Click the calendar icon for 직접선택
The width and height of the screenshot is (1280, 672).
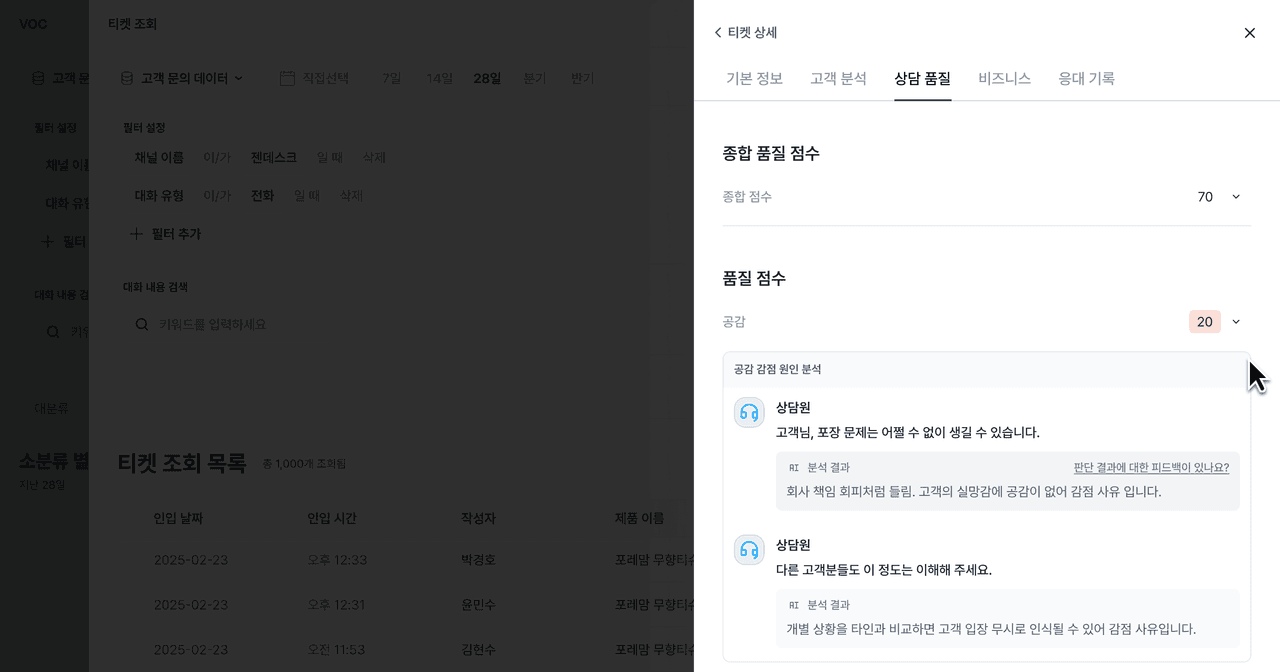(287, 78)
